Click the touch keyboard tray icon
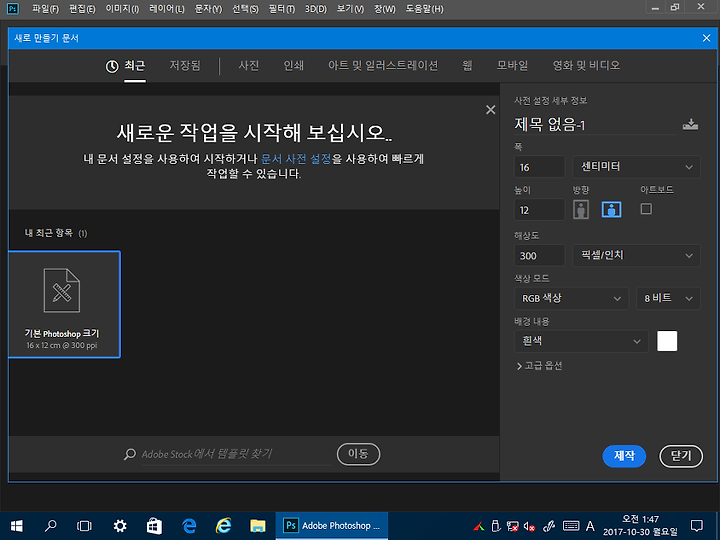 [x=571, y=526]
